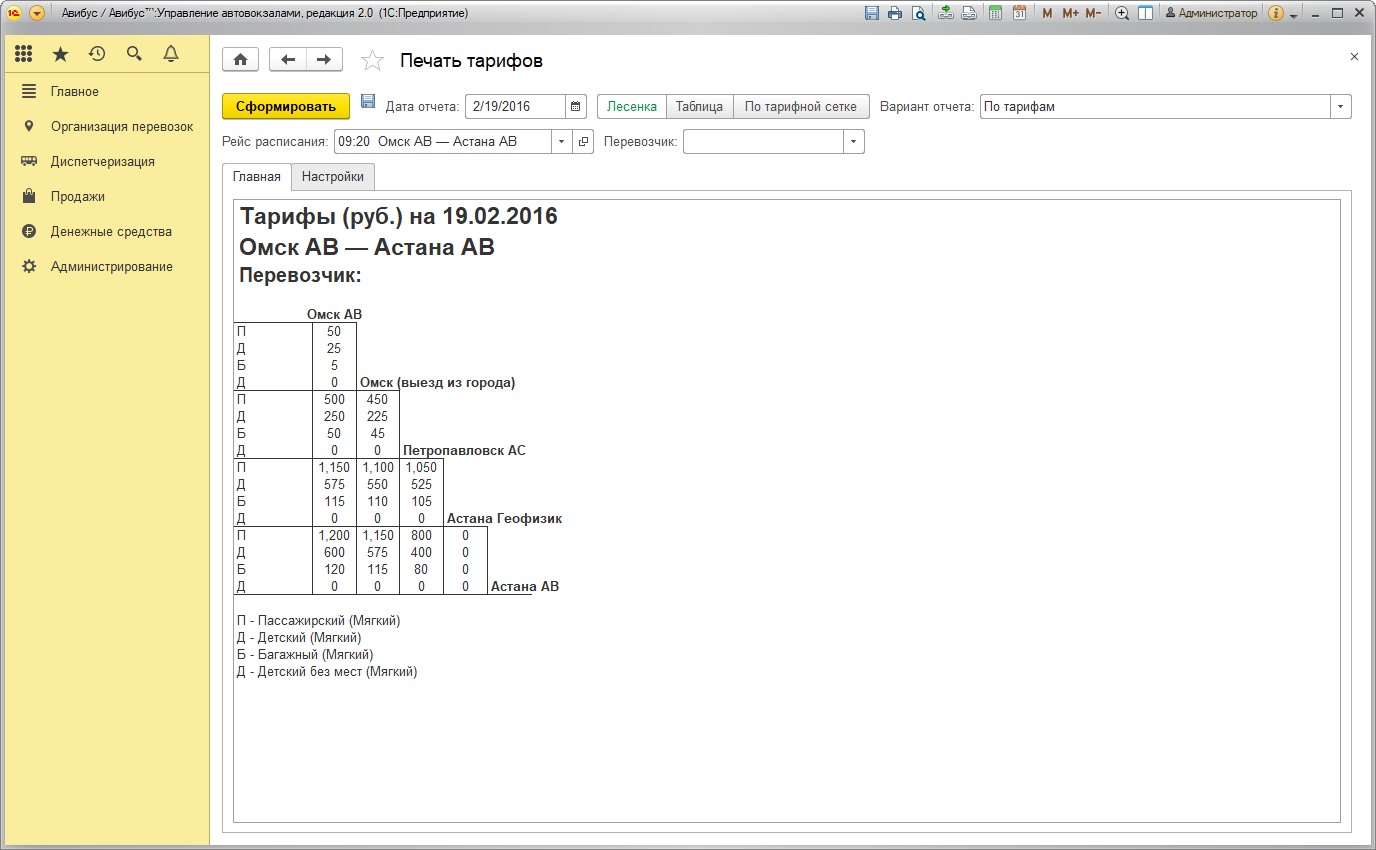This screenshot has height=850, width=1376.
Task: Switch to the Настройки tab
Action: (333, 177)
